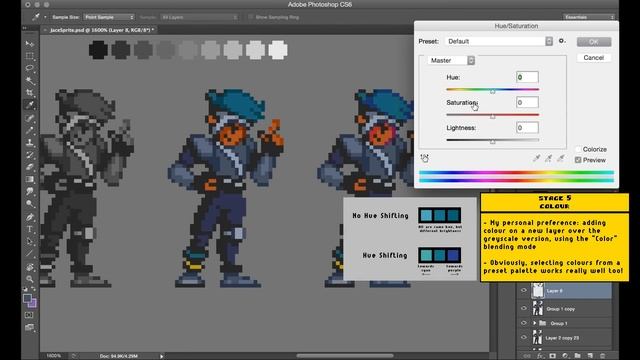Select the Eyedropper tool in toolbar
The width and height of the screenshot is (640, 360).
[x=30, y=105]
